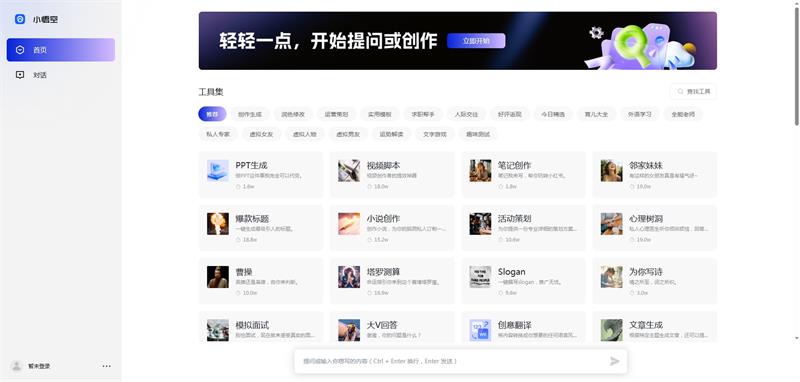Image resolution: width=800 pixels, height=382 pixels.
Task: Open the 文章生成 tool icon
Action: 611,330
